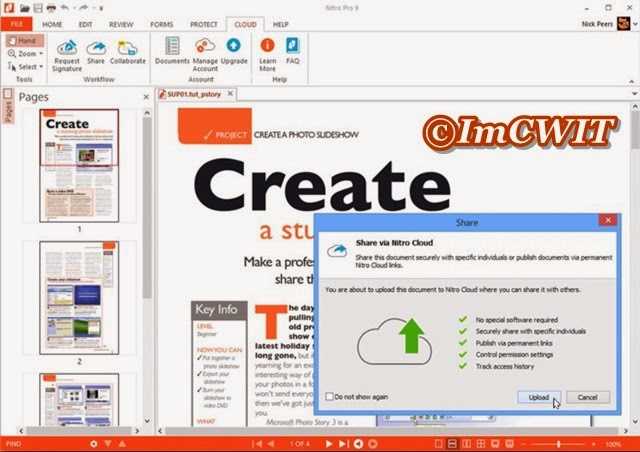The height and width of the screenshot is (452, 640).
Task: Click the zoom in plus button
Action: pyautogui.click(x=593, y=444)
